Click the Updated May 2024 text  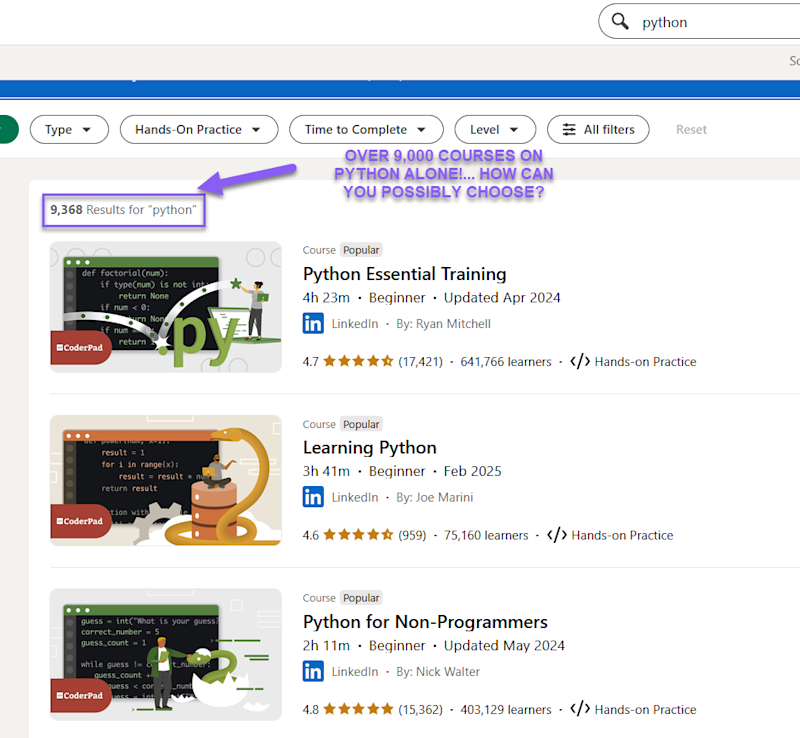[x=504, y=646]
